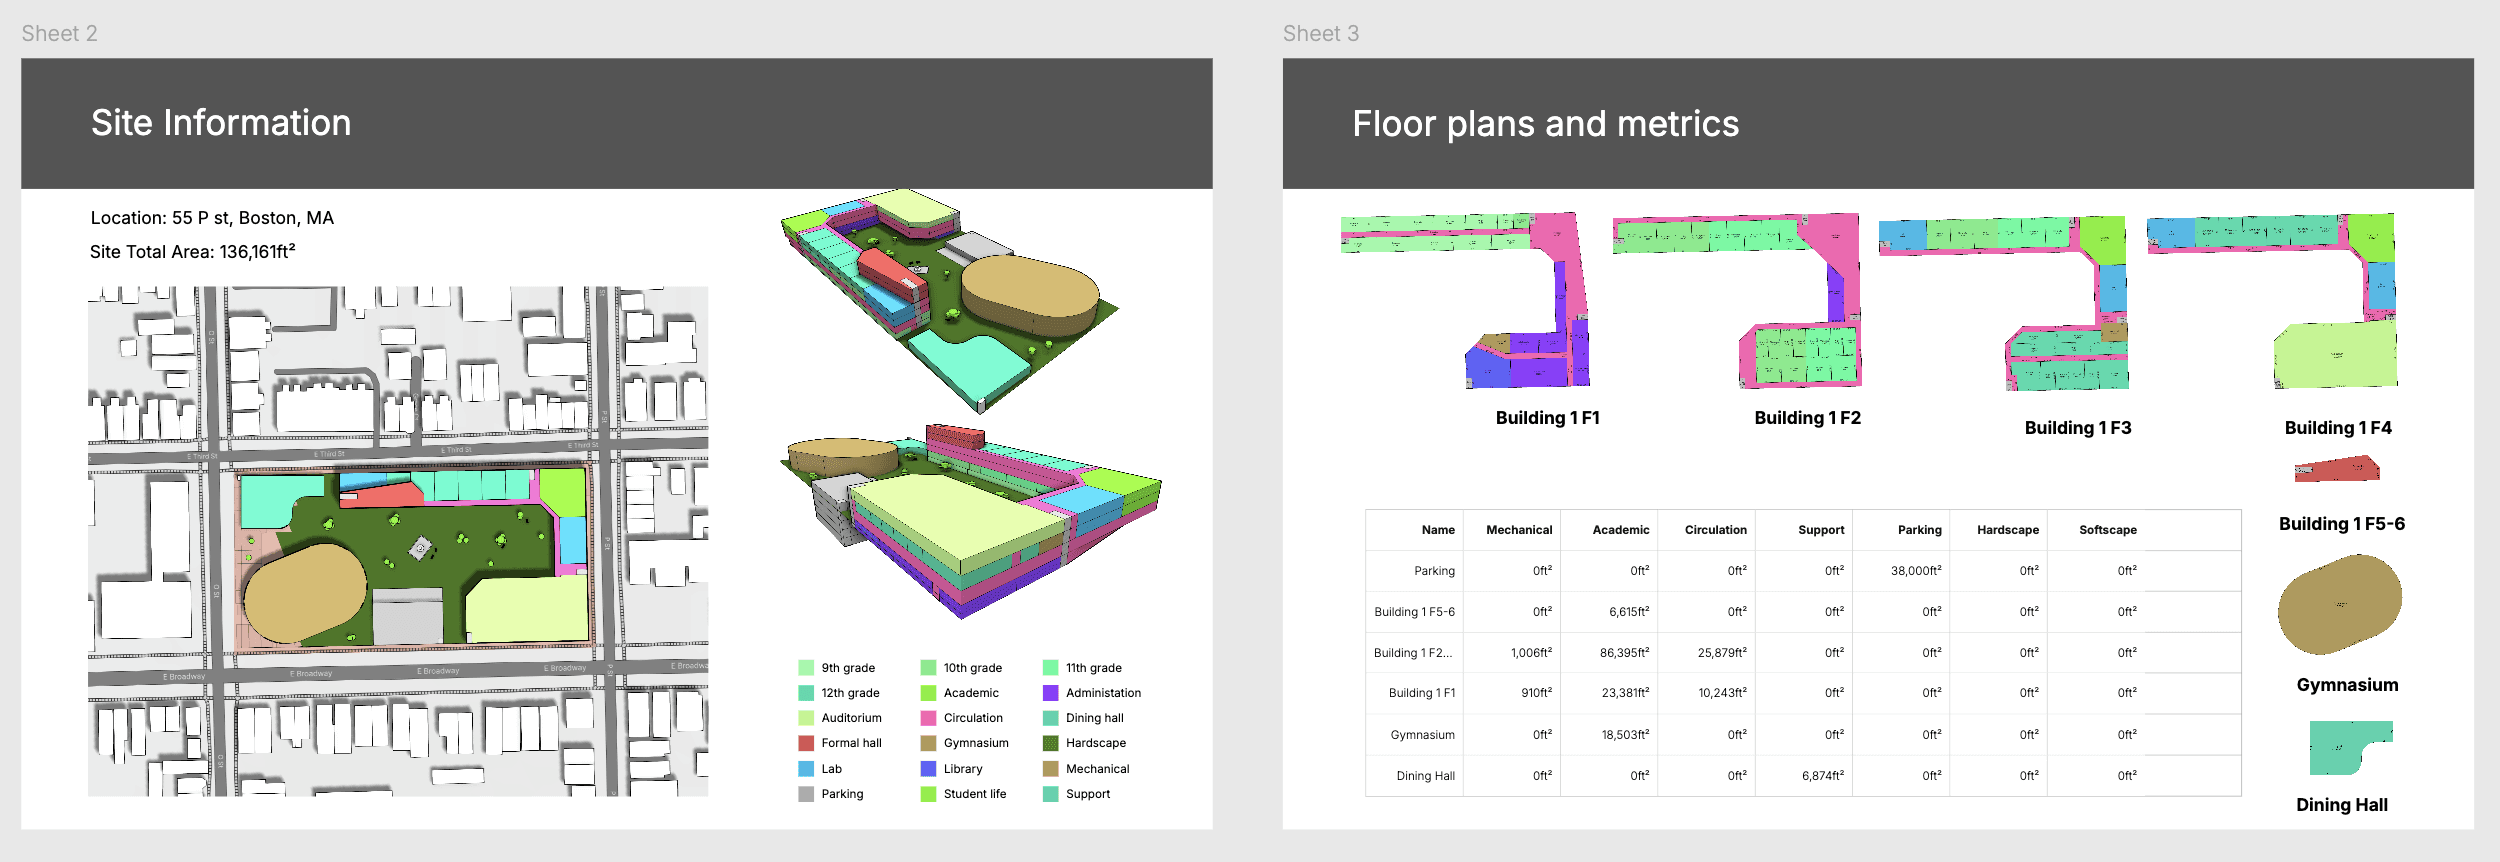Viewport: 2500px width, 862px height.
Task: Click the Softscape column header
Action: tap(2108, 530)
